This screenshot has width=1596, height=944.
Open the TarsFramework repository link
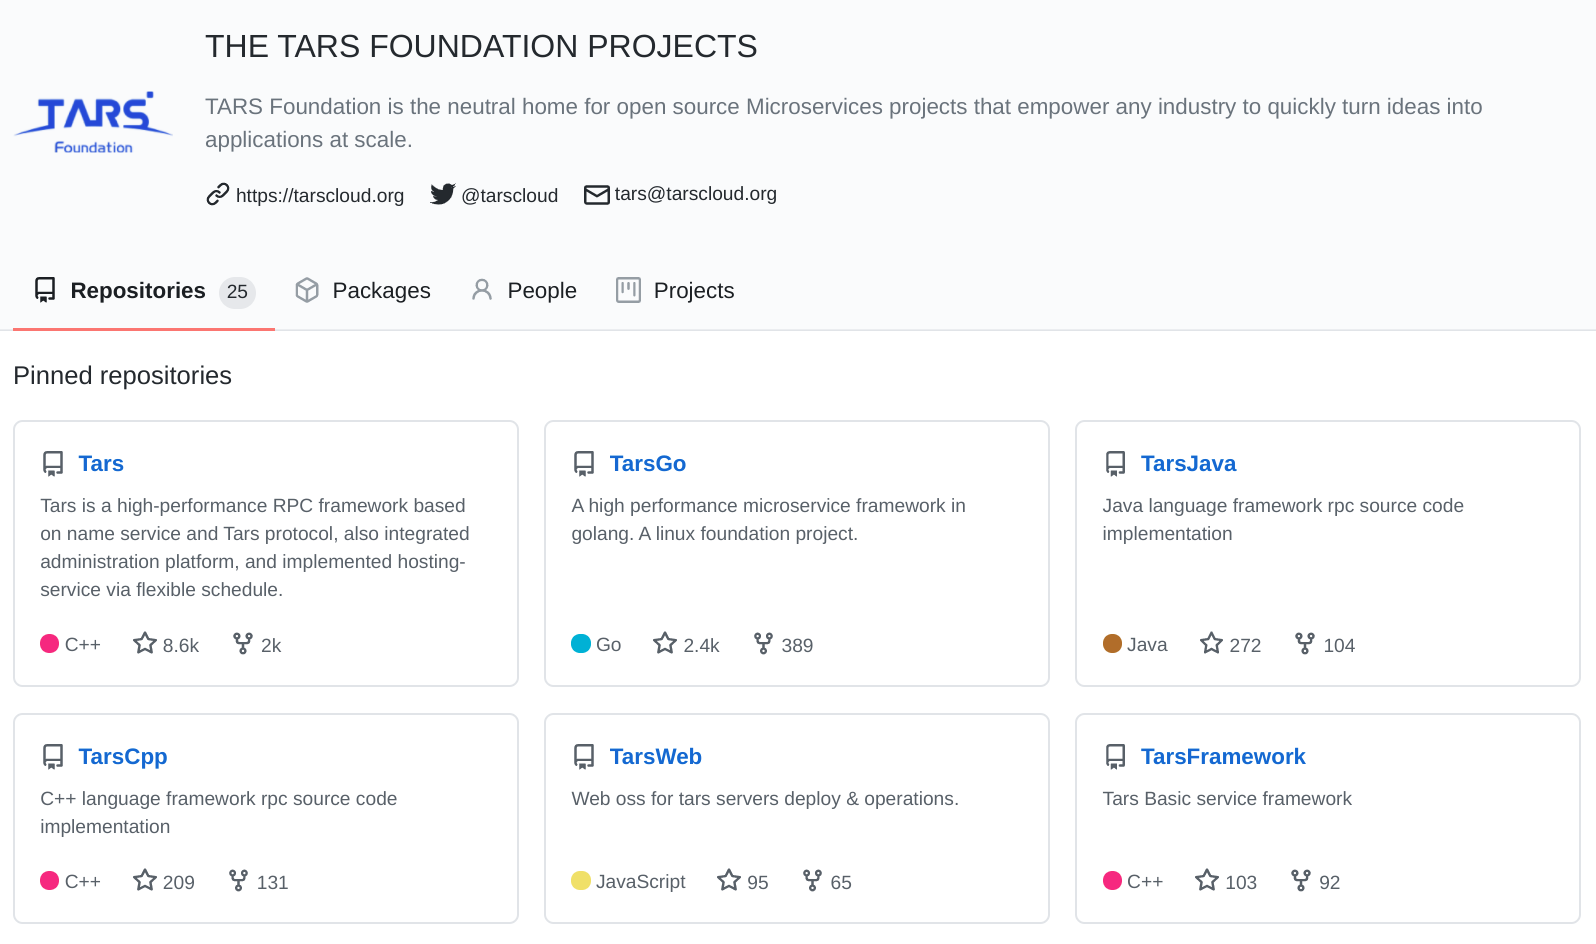coord(1222,757)
